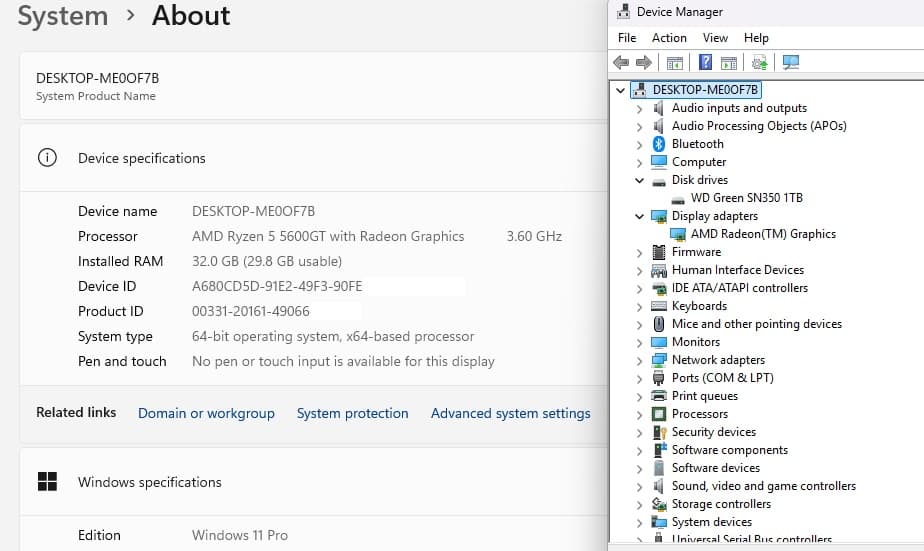This screenshot has width=924, height=551.
Task: Click the Back arrow in Device Manager toolbar
Action: click(621, 62)
